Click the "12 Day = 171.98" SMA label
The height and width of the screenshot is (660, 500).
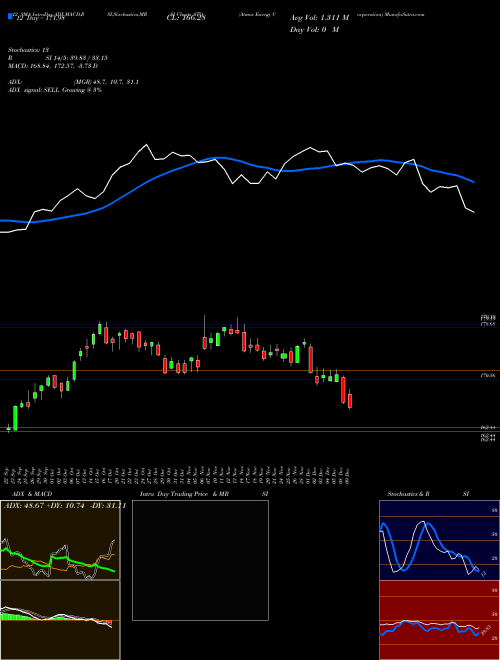coord(39,18)
